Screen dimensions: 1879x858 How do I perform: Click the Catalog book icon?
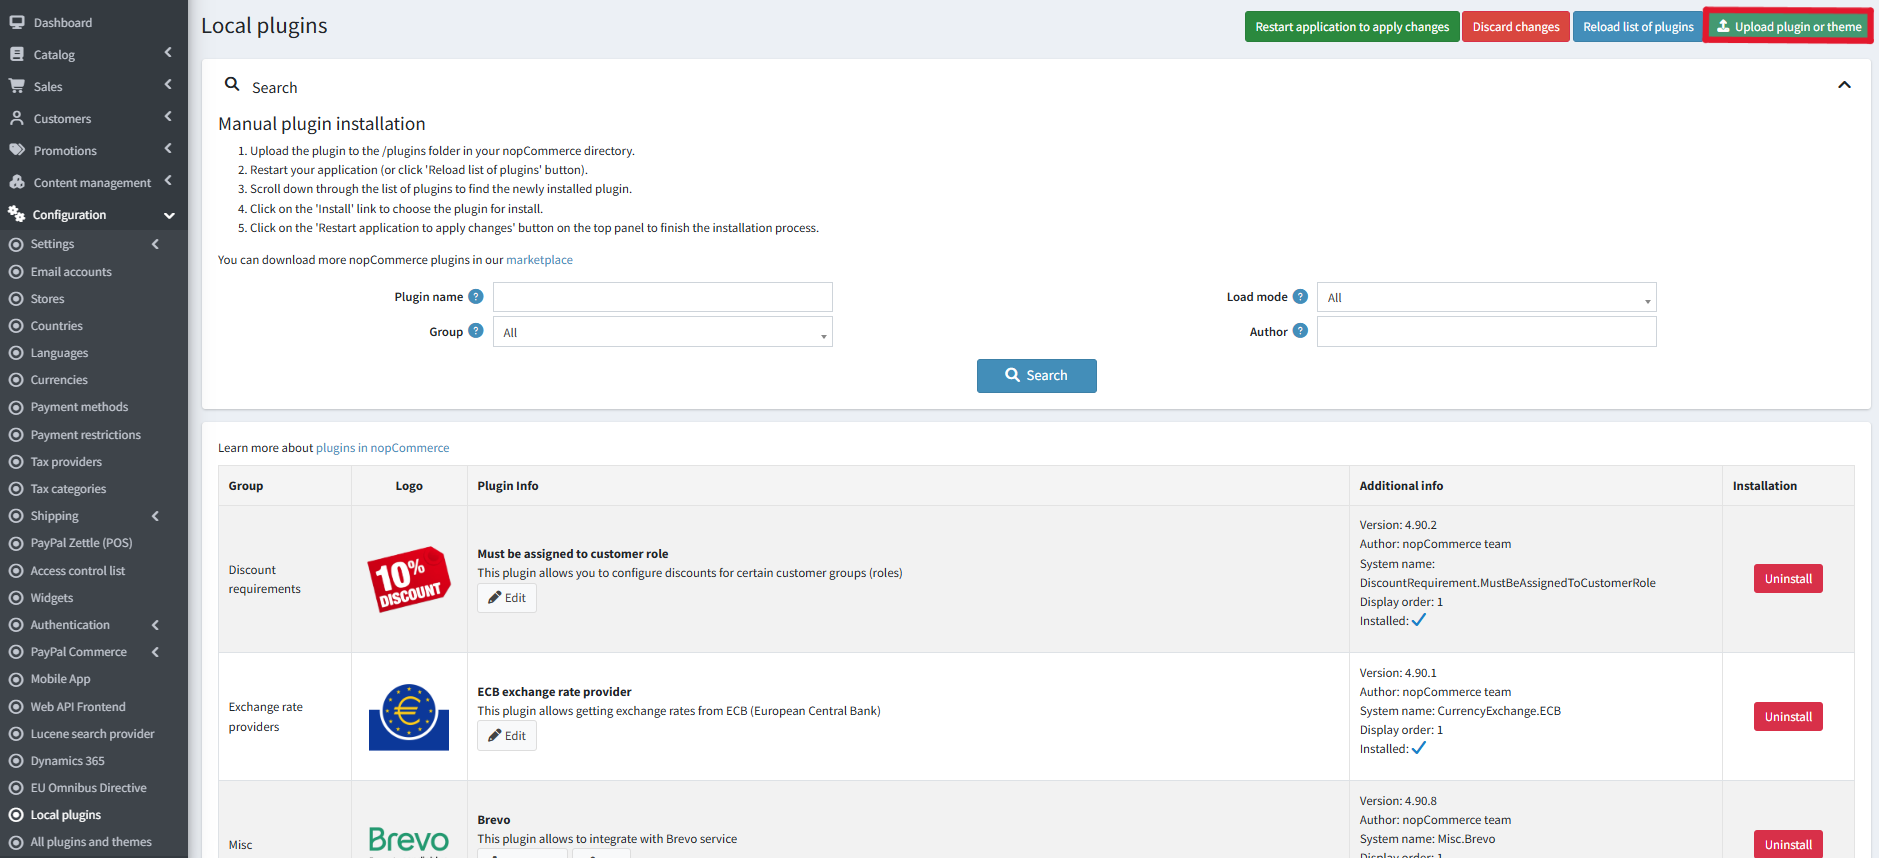coord(17,54)
